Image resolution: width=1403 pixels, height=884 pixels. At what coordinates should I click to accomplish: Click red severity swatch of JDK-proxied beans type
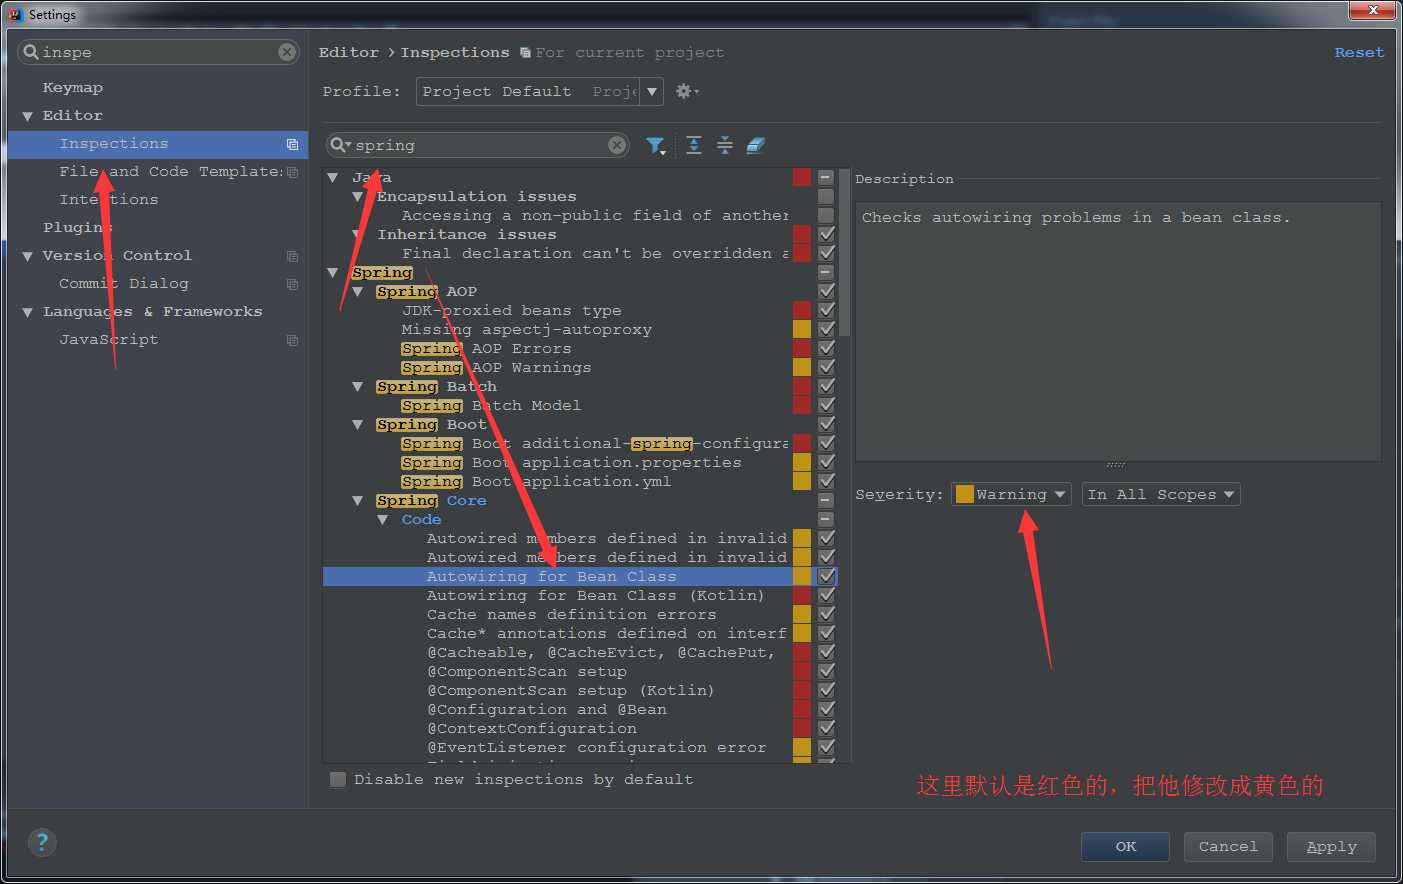click(x=802, y=310)
